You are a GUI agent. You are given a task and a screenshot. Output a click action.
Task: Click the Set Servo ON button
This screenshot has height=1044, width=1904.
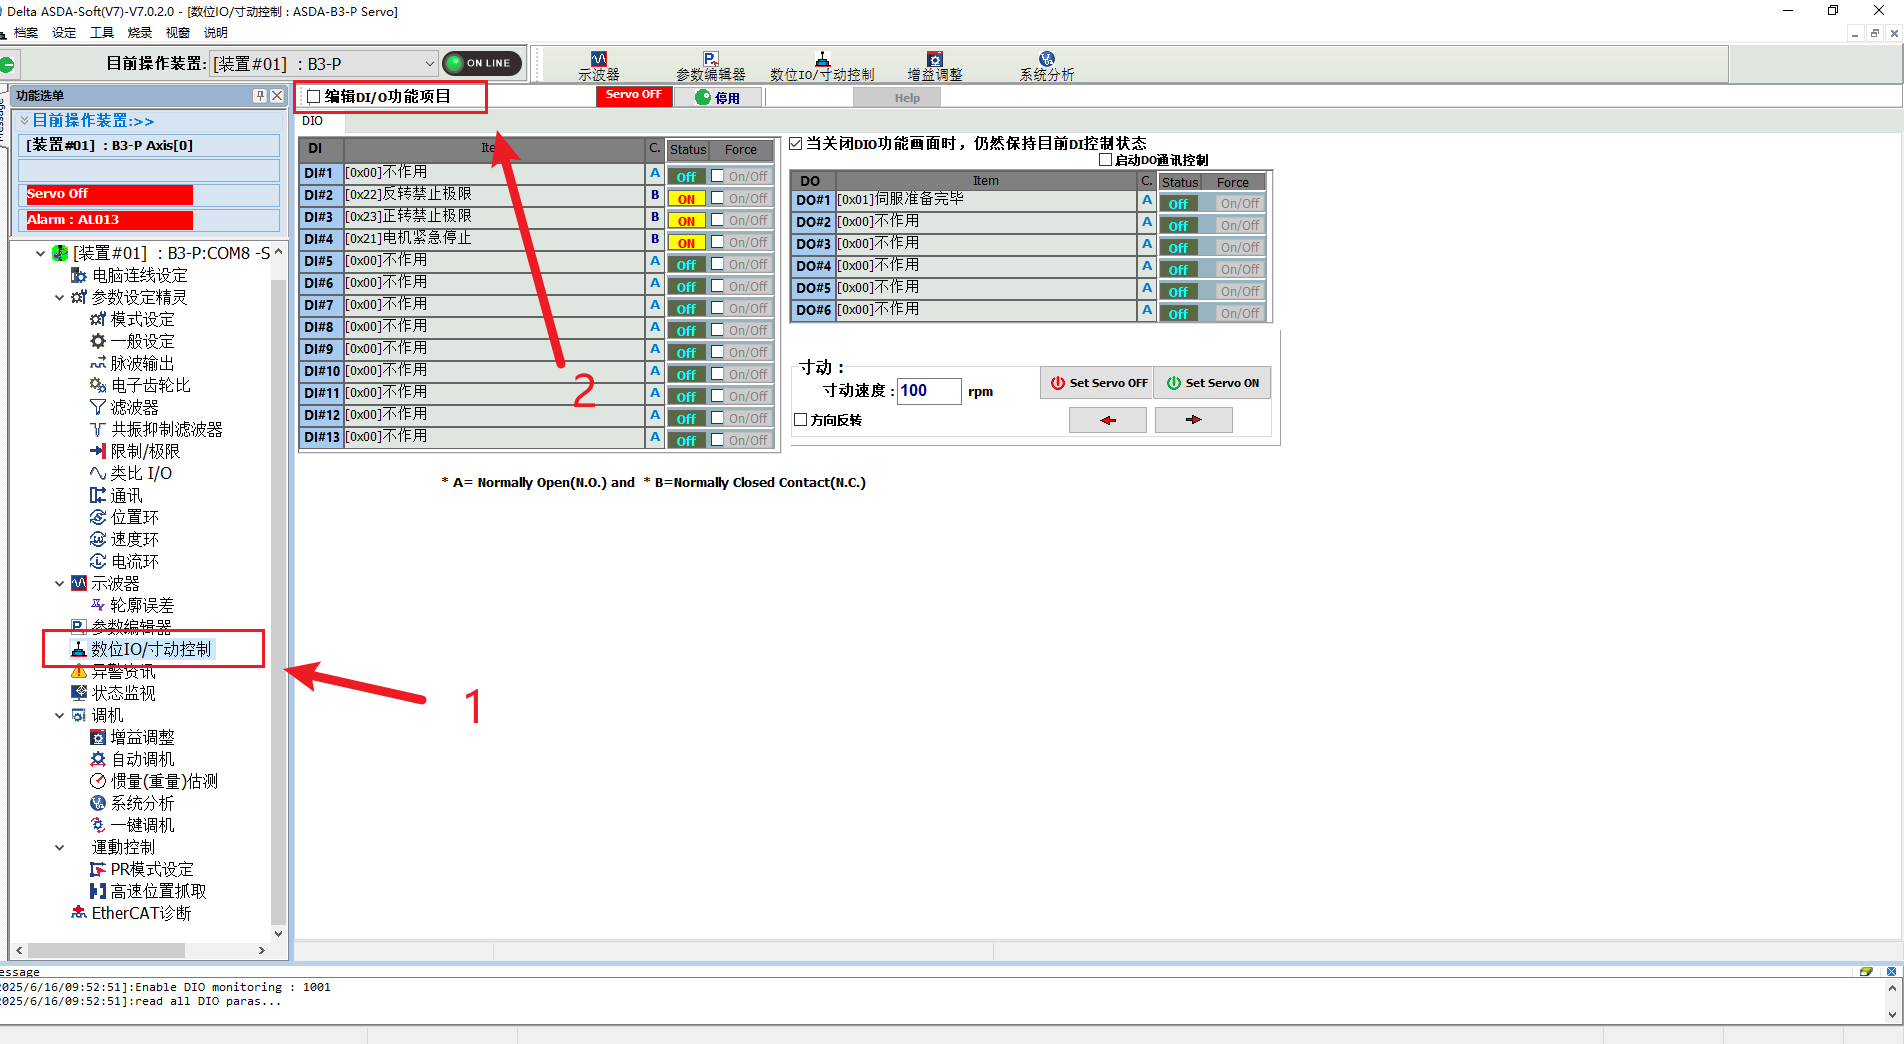[x=1212, y=383]
